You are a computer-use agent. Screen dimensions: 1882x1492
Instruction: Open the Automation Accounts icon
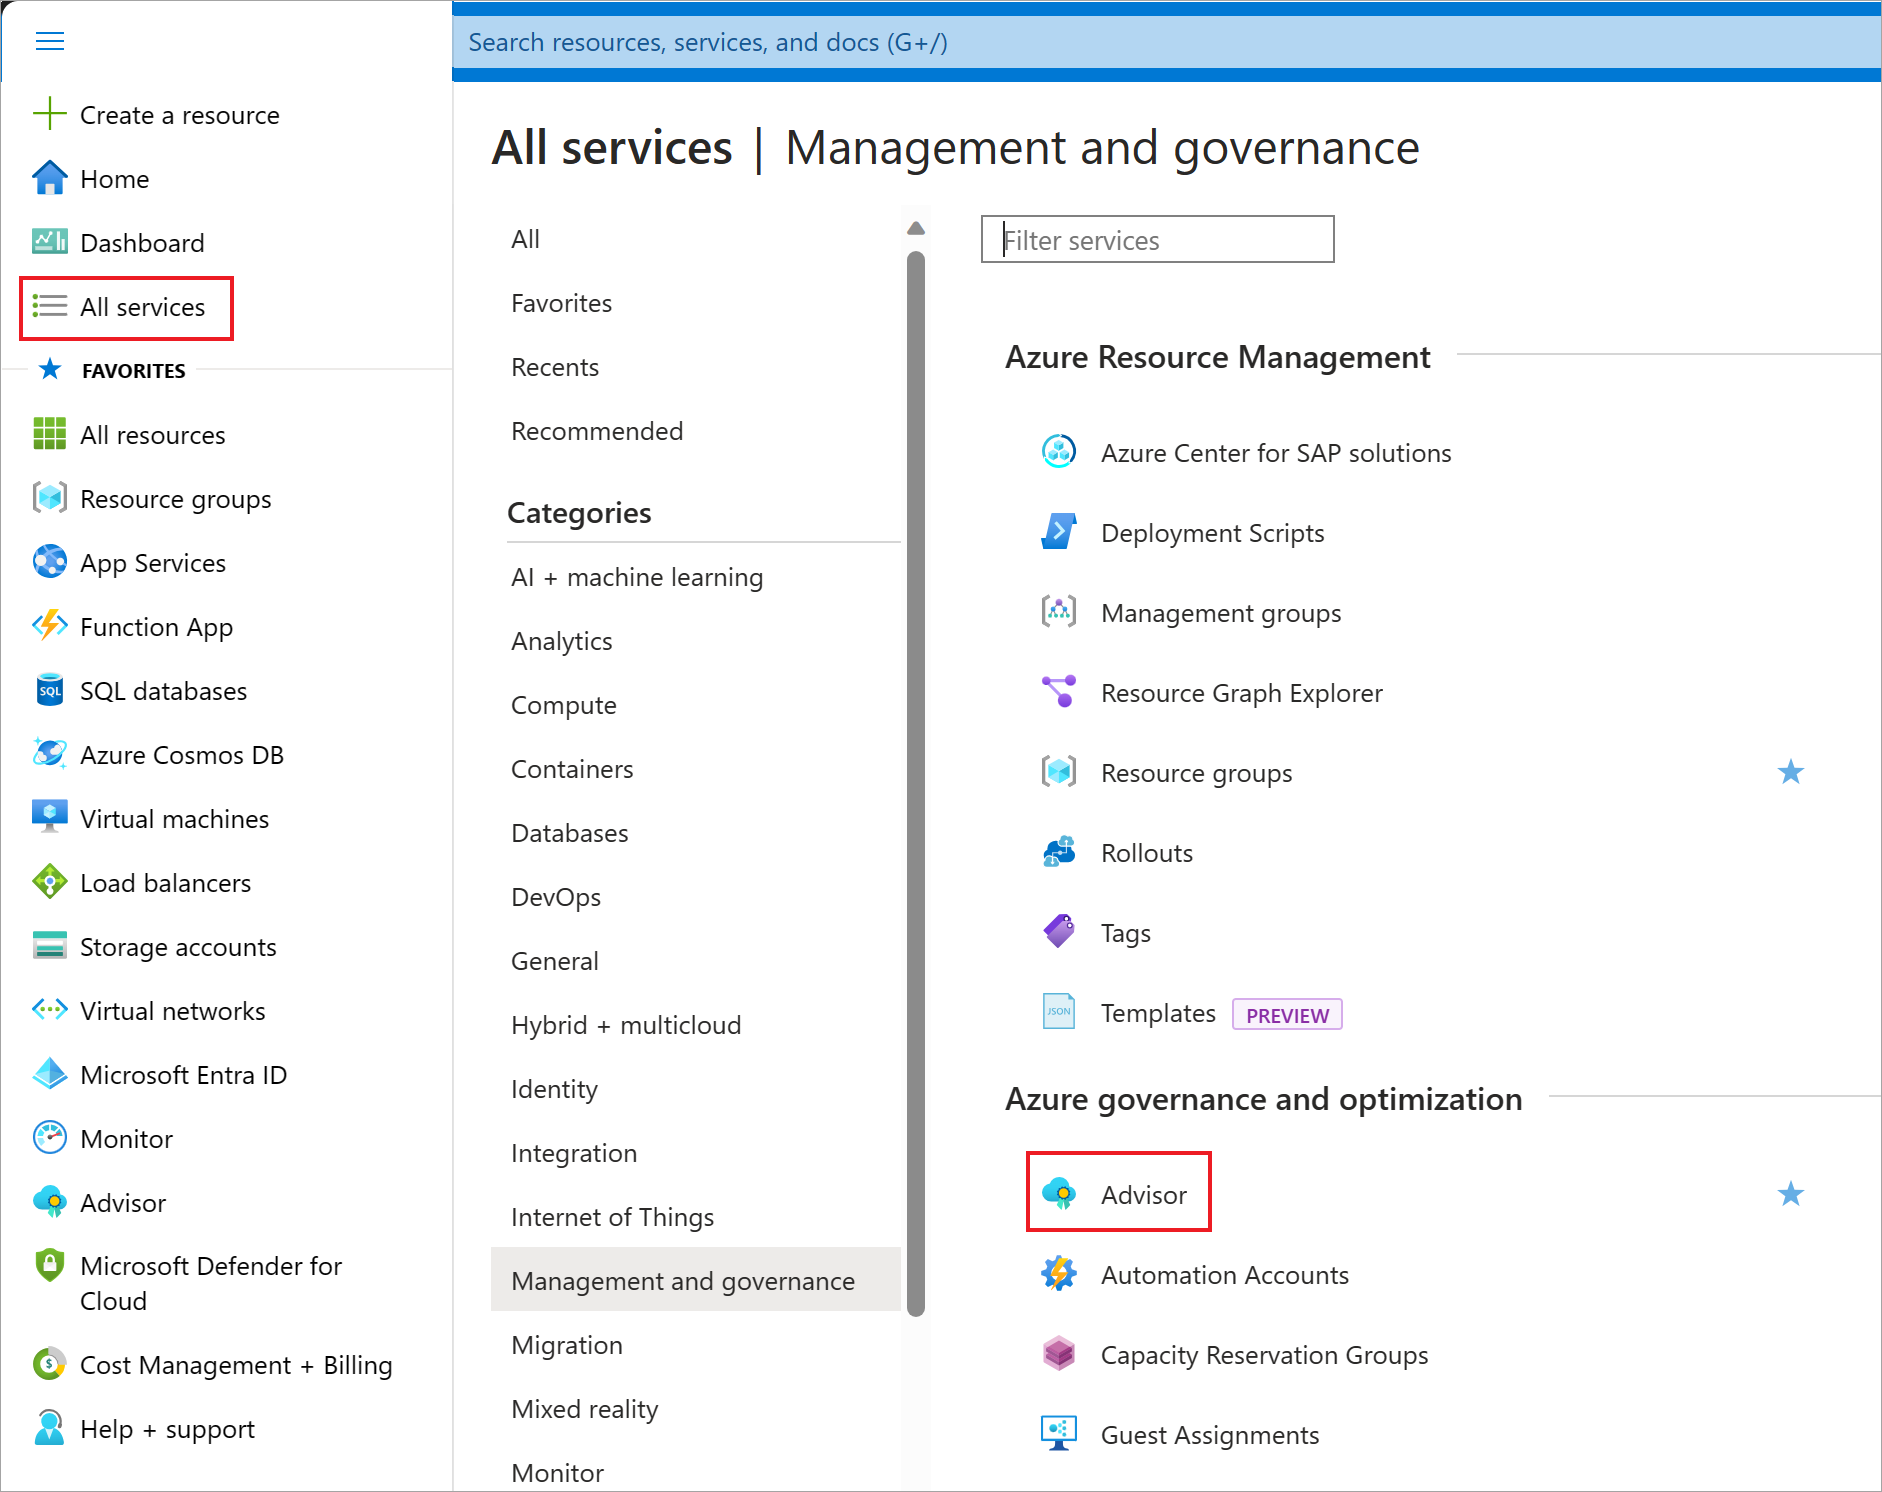(x=1059, y=1274)
